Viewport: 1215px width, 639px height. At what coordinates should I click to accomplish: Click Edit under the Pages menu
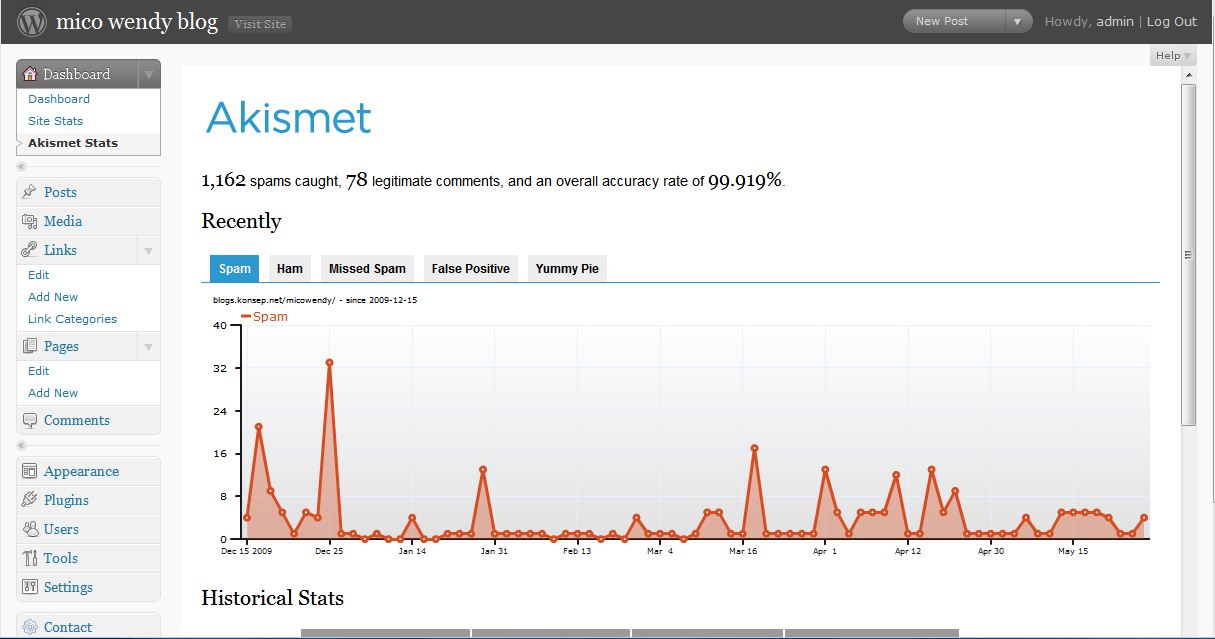(x=39, y=371)
